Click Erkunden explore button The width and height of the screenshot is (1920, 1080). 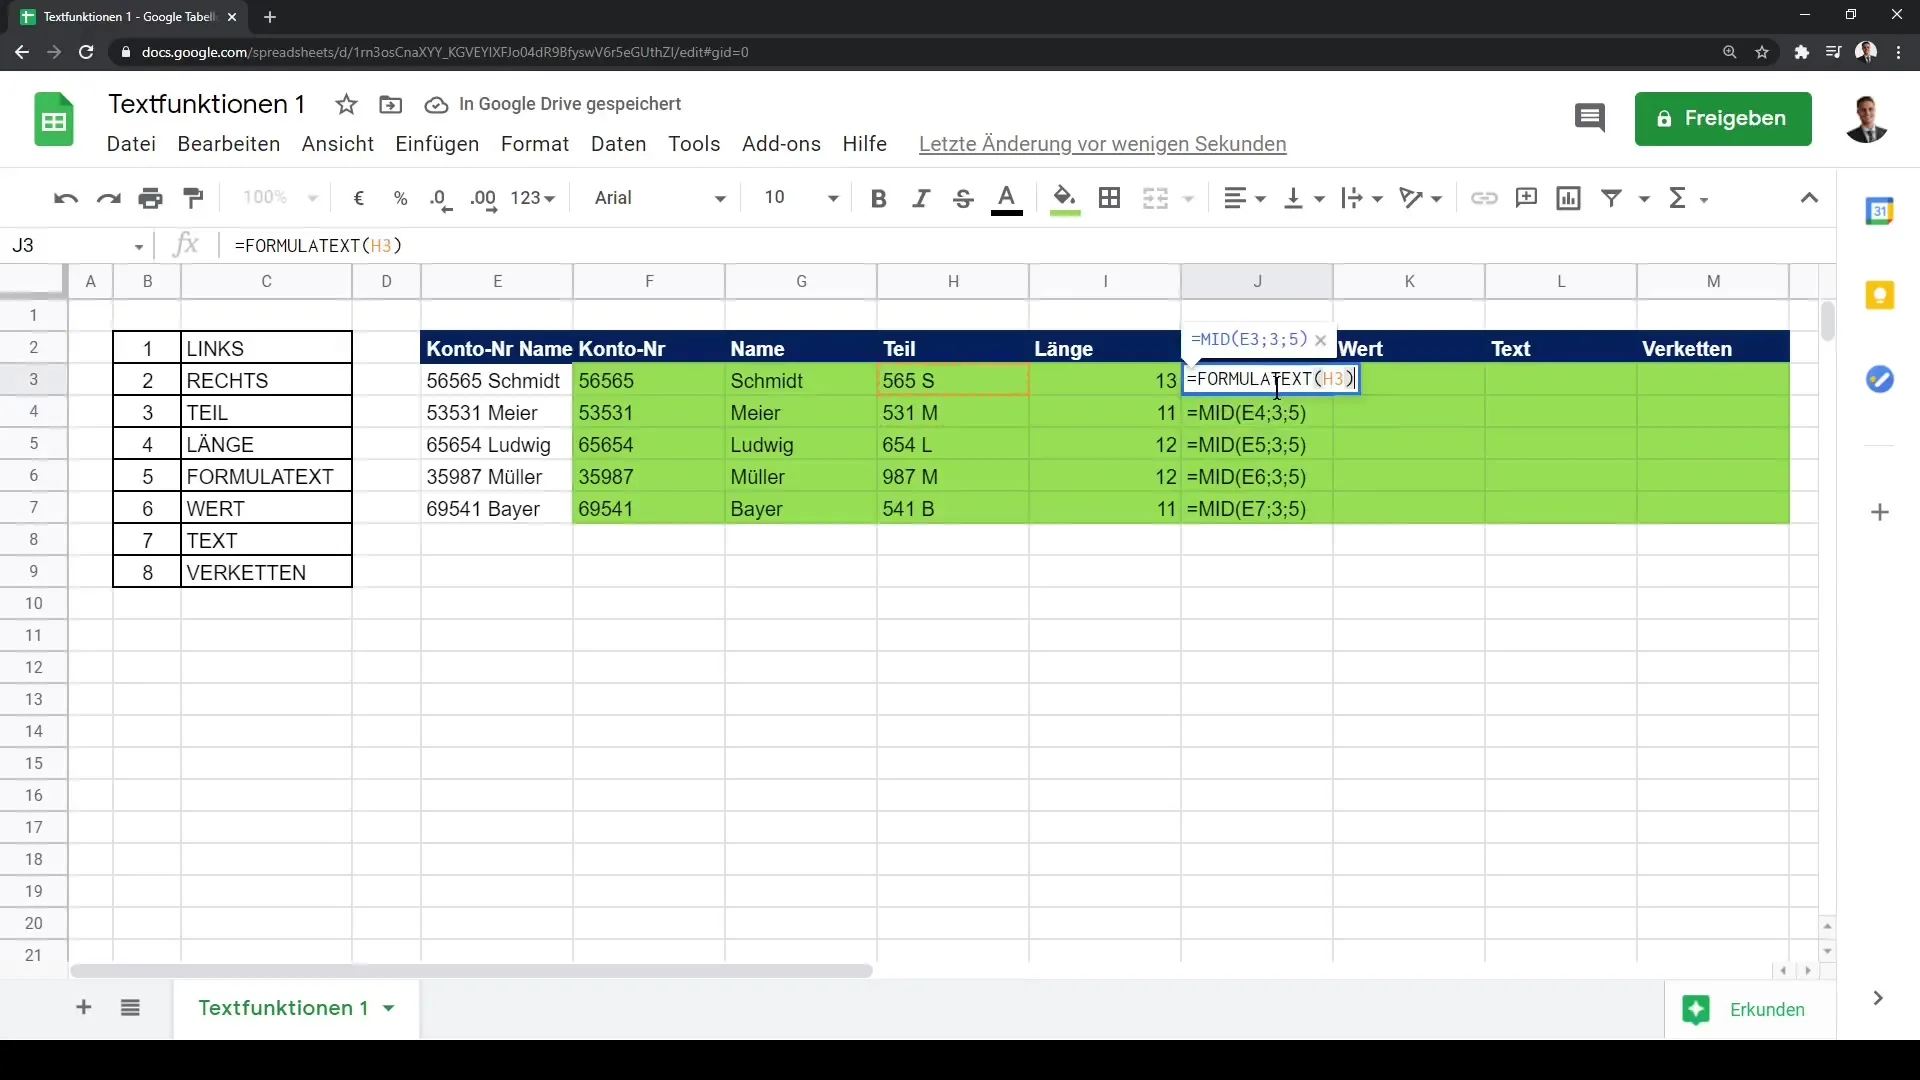click(x=1750, y=1009)
